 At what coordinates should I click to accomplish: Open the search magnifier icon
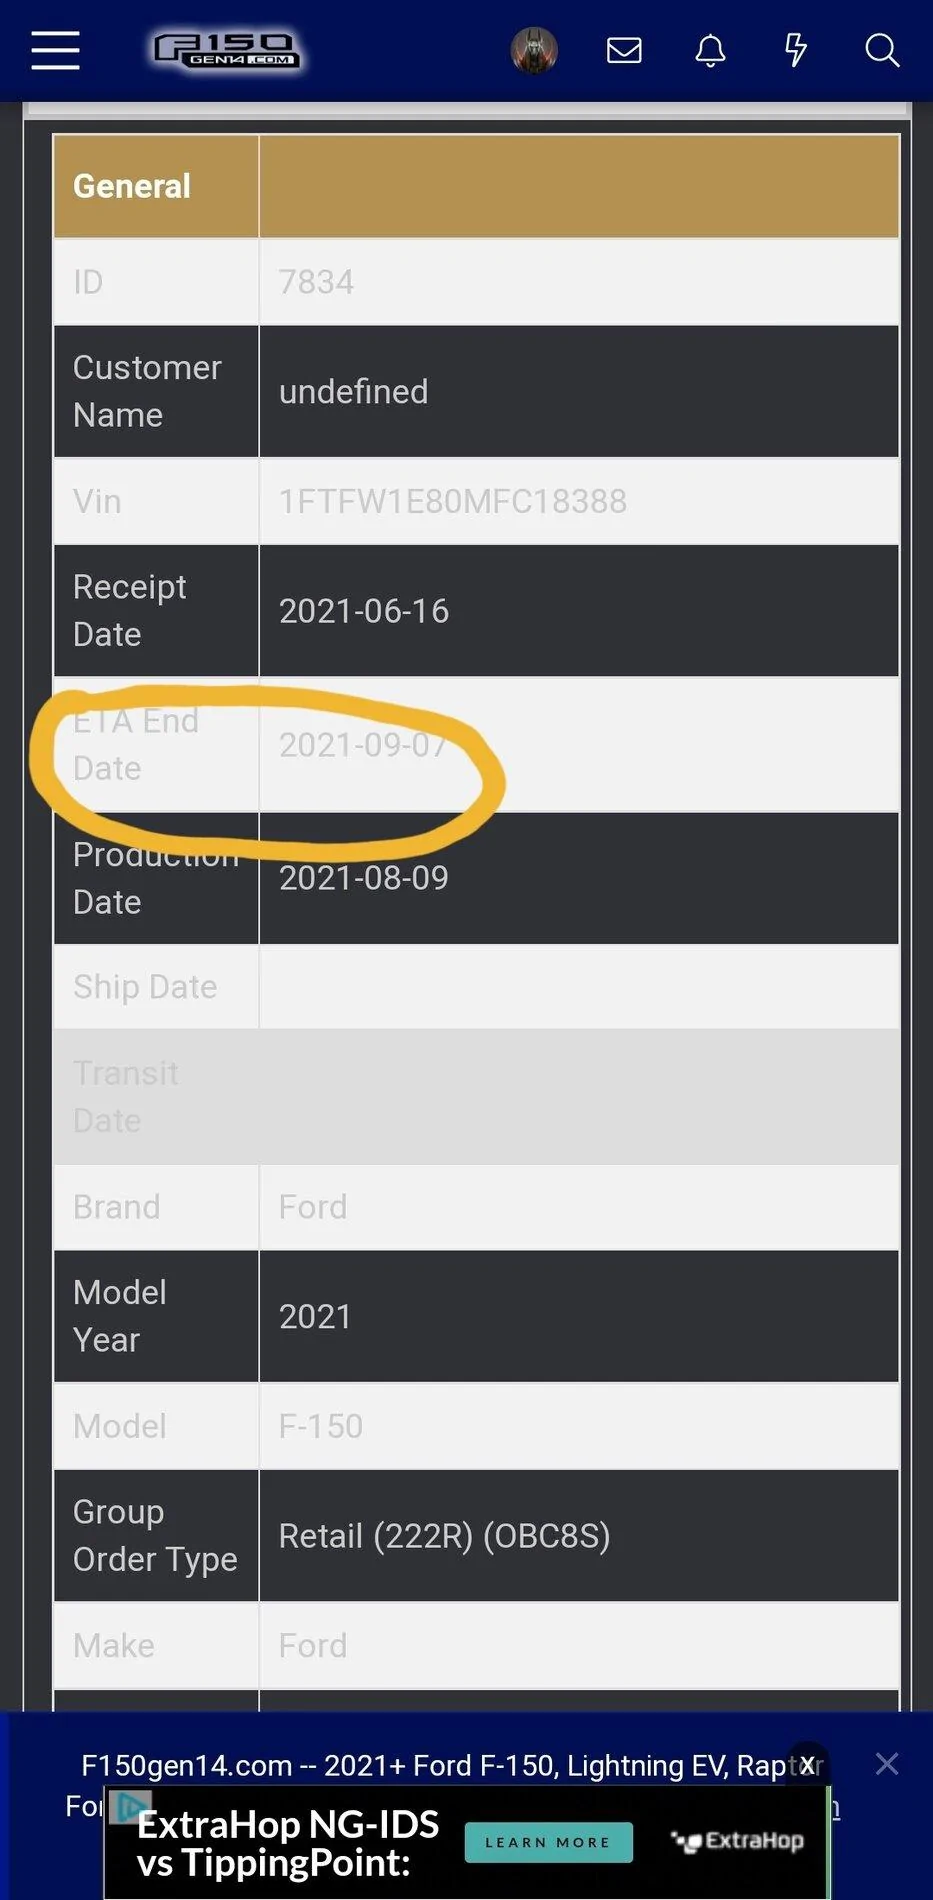881,50
